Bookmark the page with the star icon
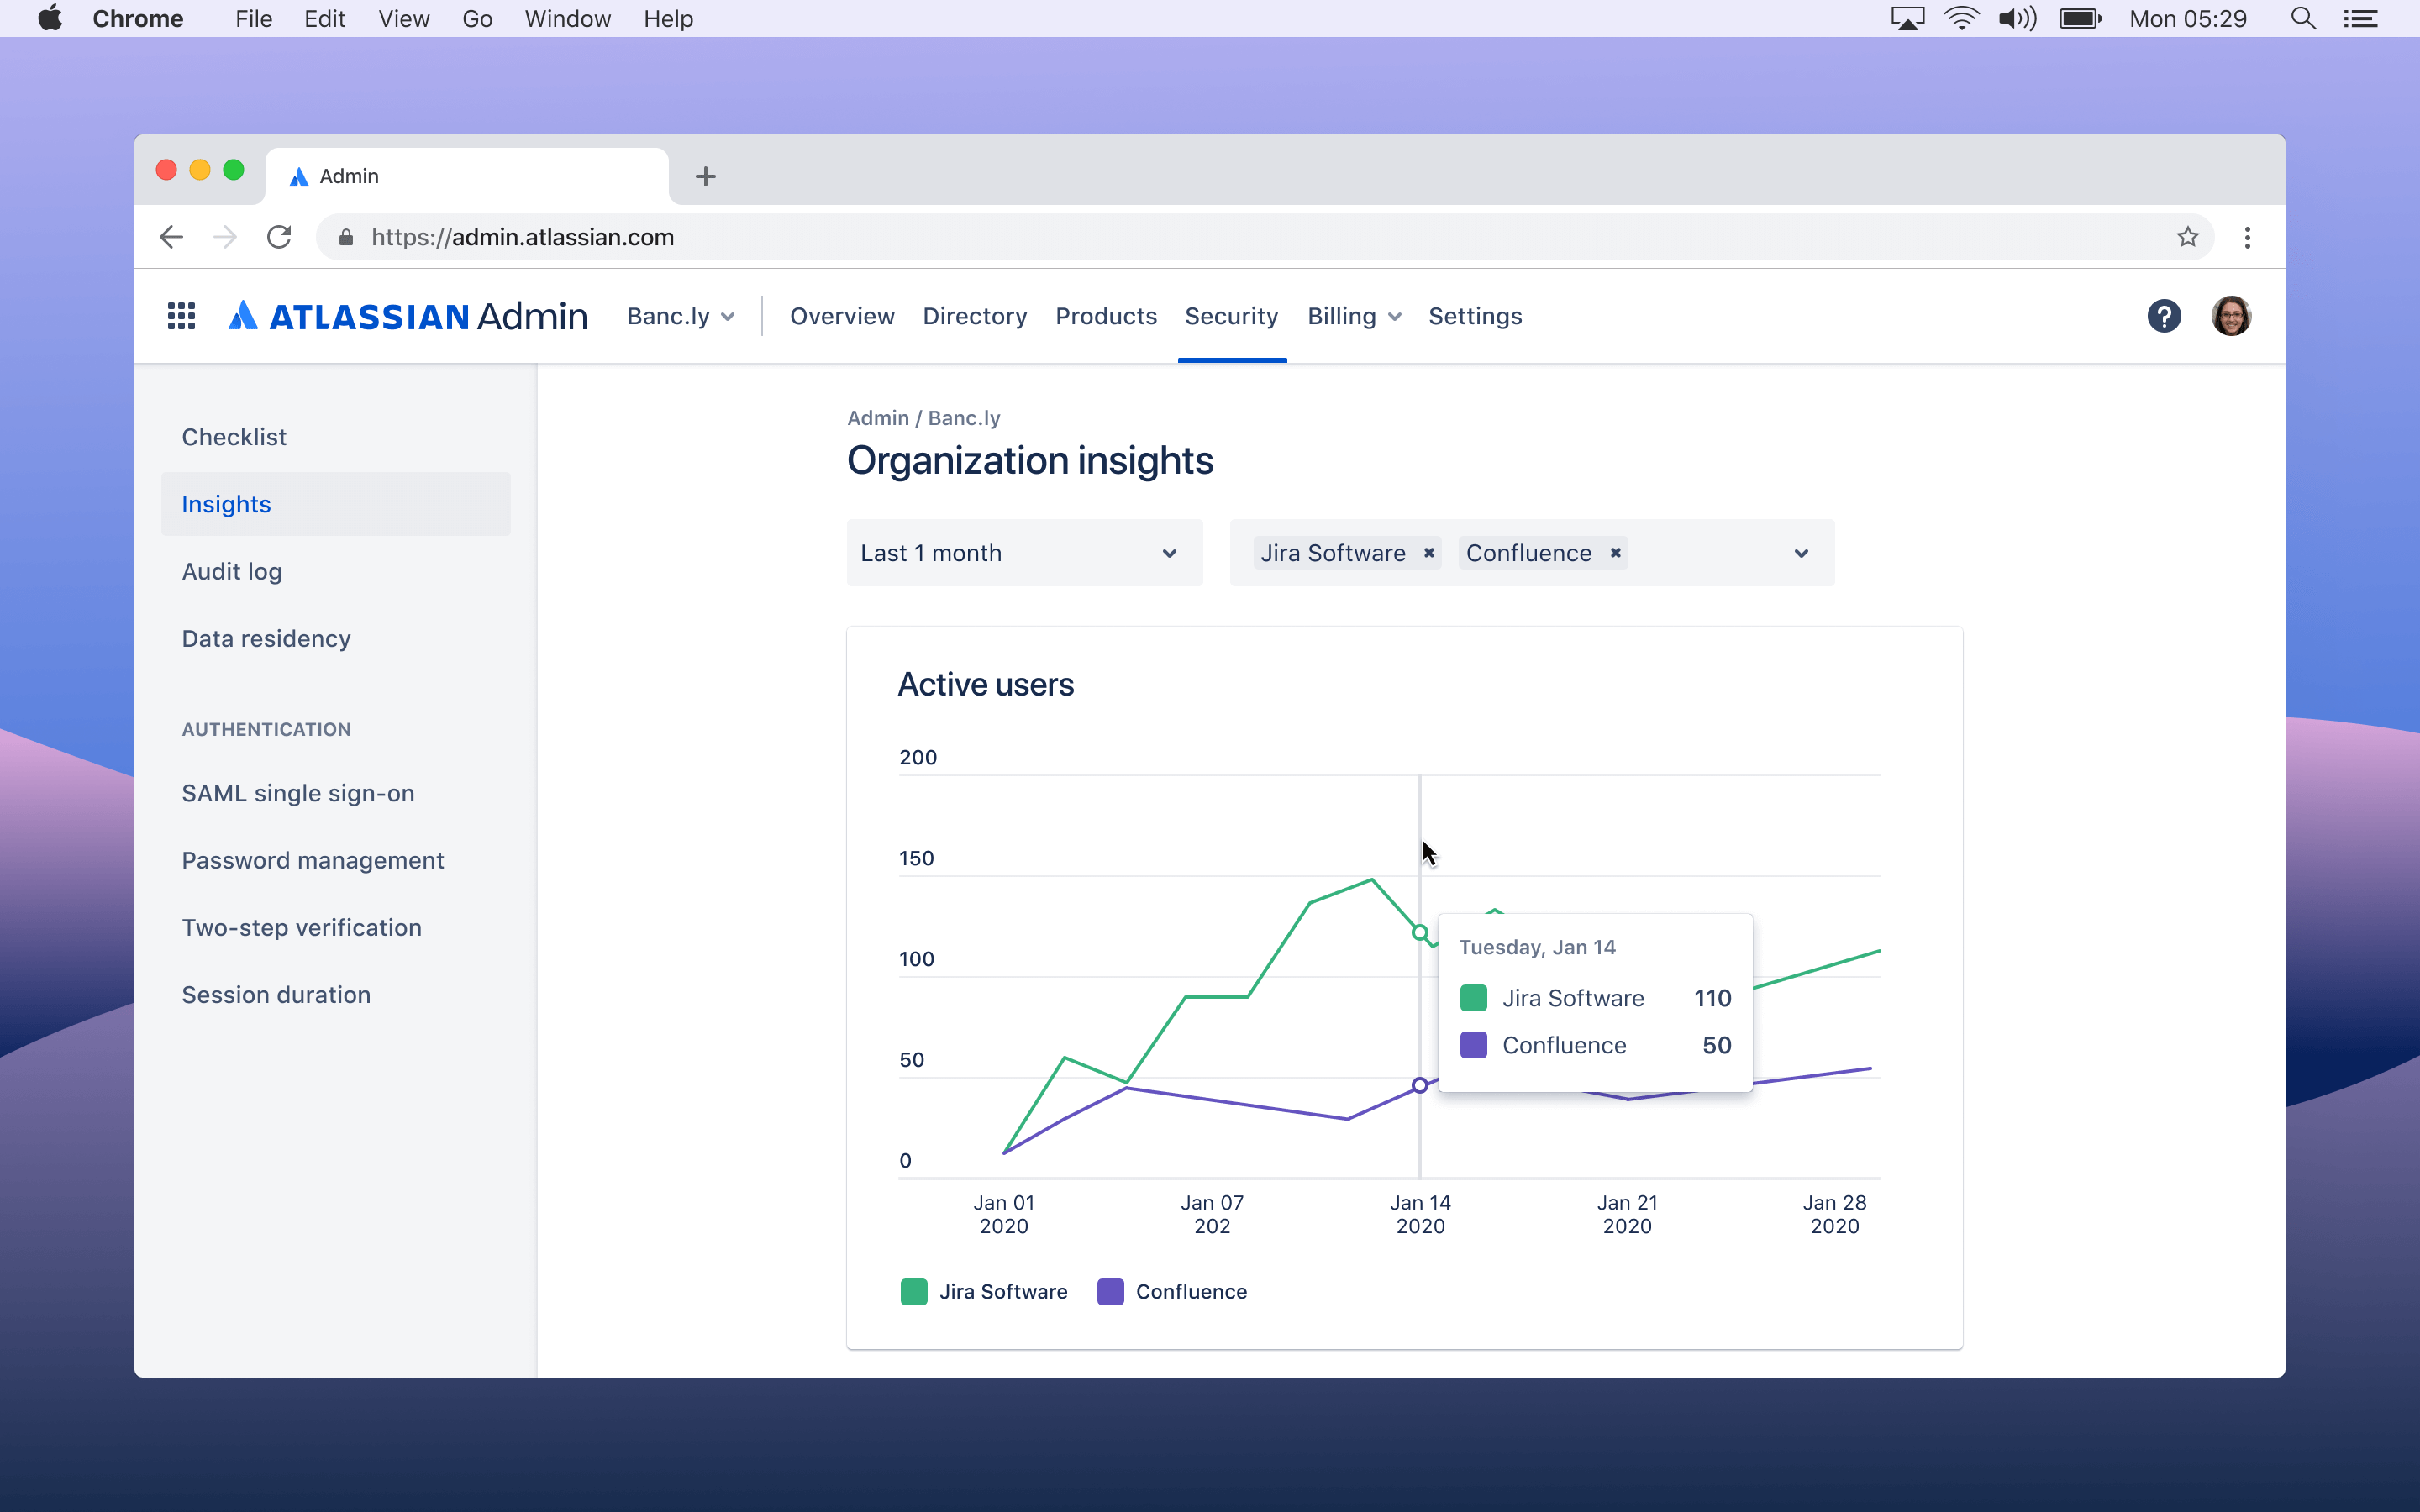This screenshot has width=2420, height=1512. [2189, 237]
